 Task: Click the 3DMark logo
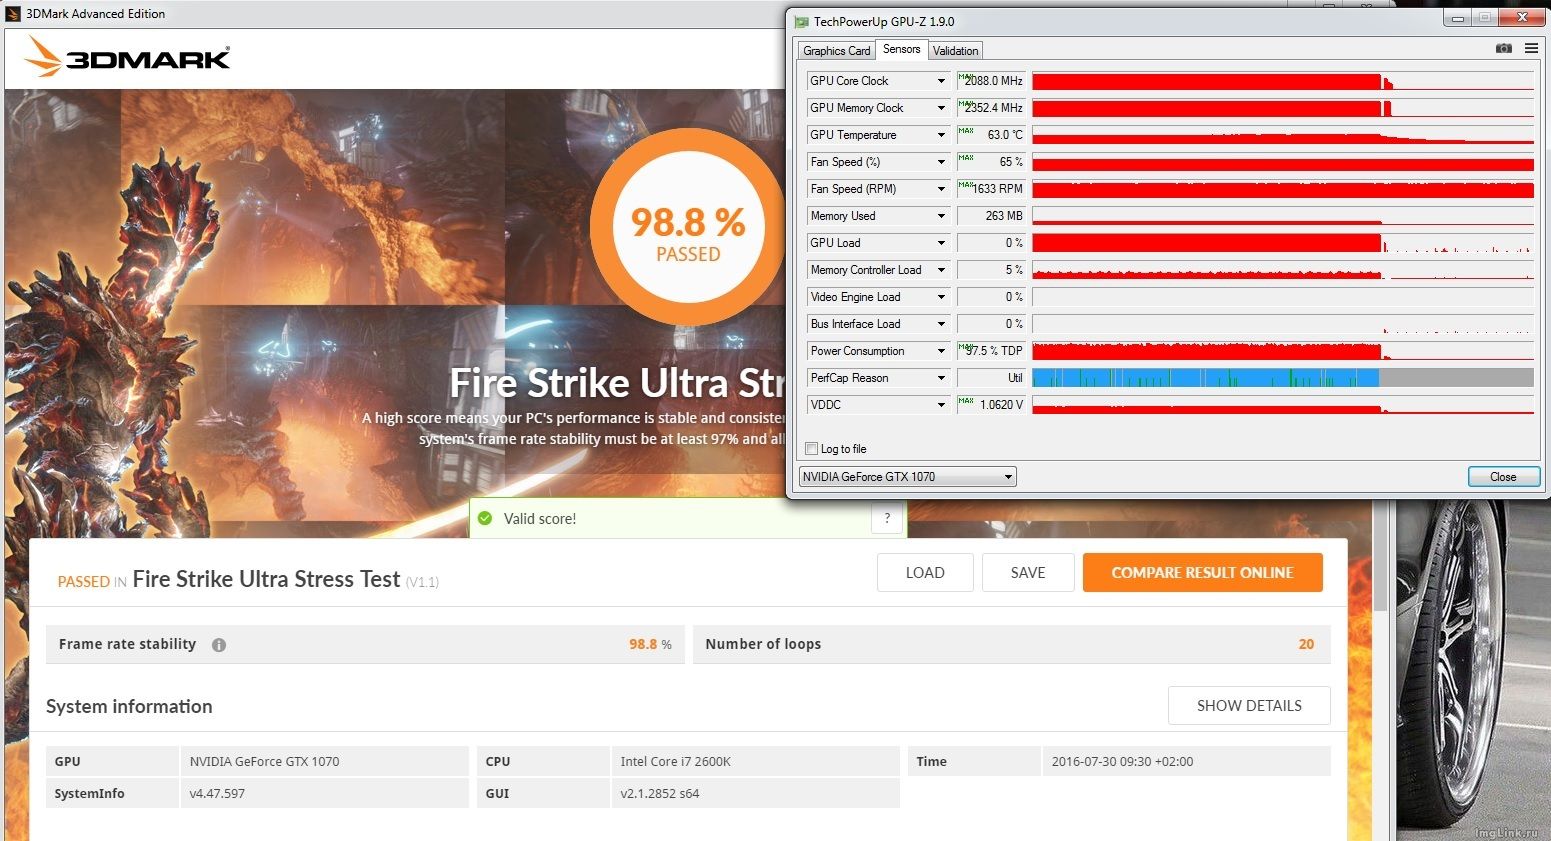pos(127,58)
